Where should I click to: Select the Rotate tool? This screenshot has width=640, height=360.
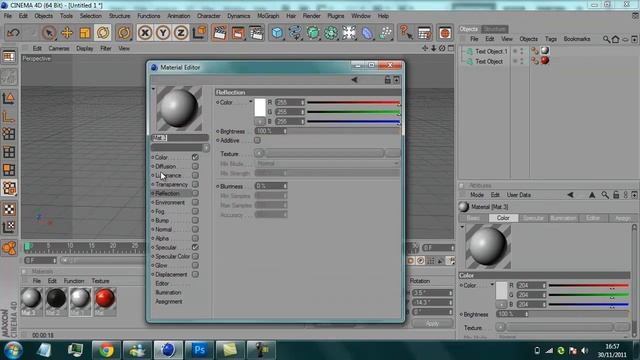click(103, 33)
